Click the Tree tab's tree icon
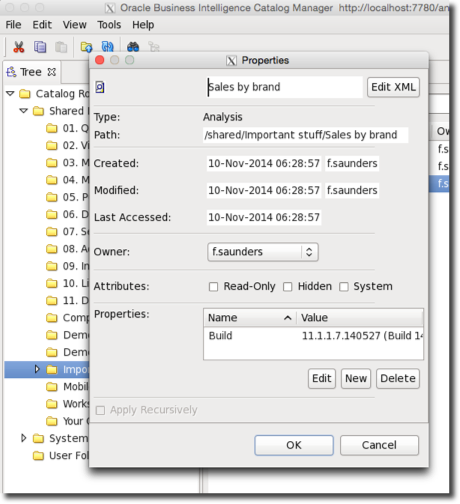The height and width of the screenshot is (504, 460). tap(11, 72)
